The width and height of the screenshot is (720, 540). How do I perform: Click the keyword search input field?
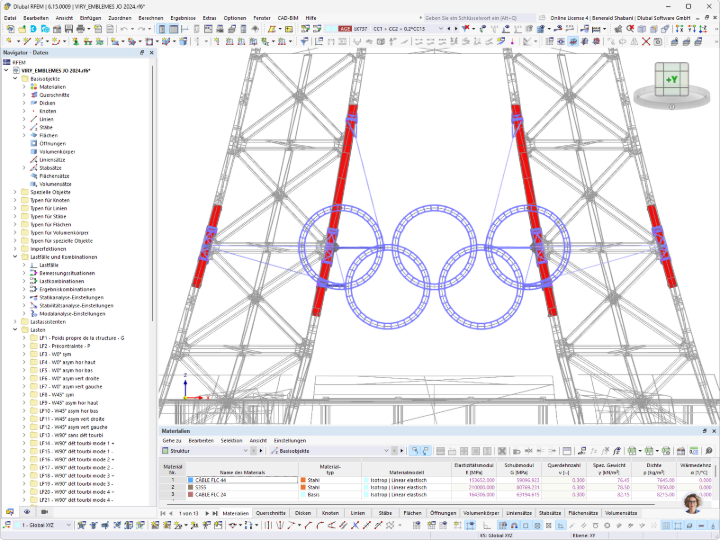(479, 18)
